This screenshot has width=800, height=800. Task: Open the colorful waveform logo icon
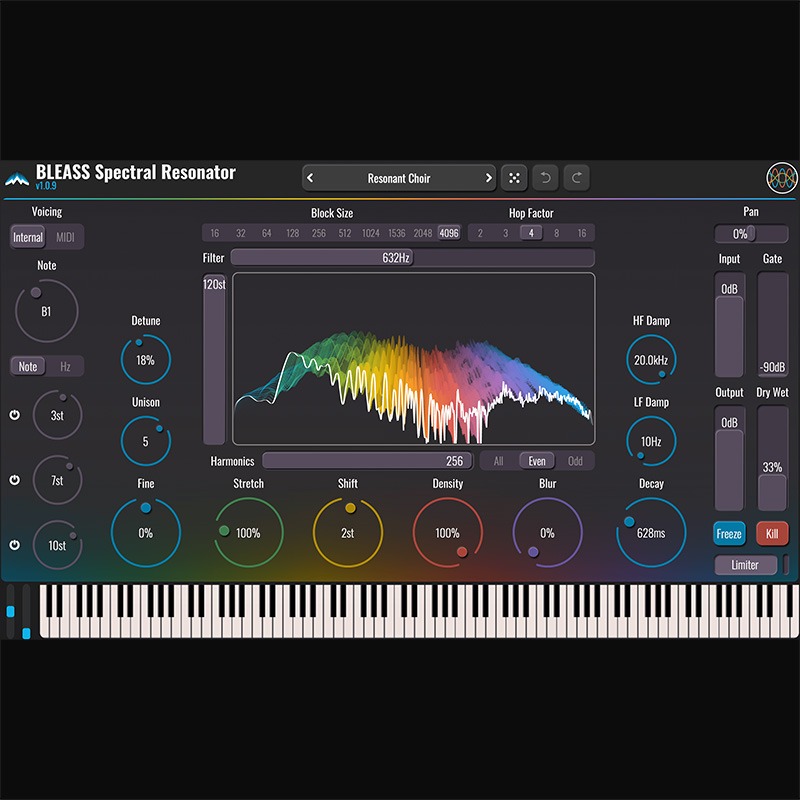click(782, 178)
